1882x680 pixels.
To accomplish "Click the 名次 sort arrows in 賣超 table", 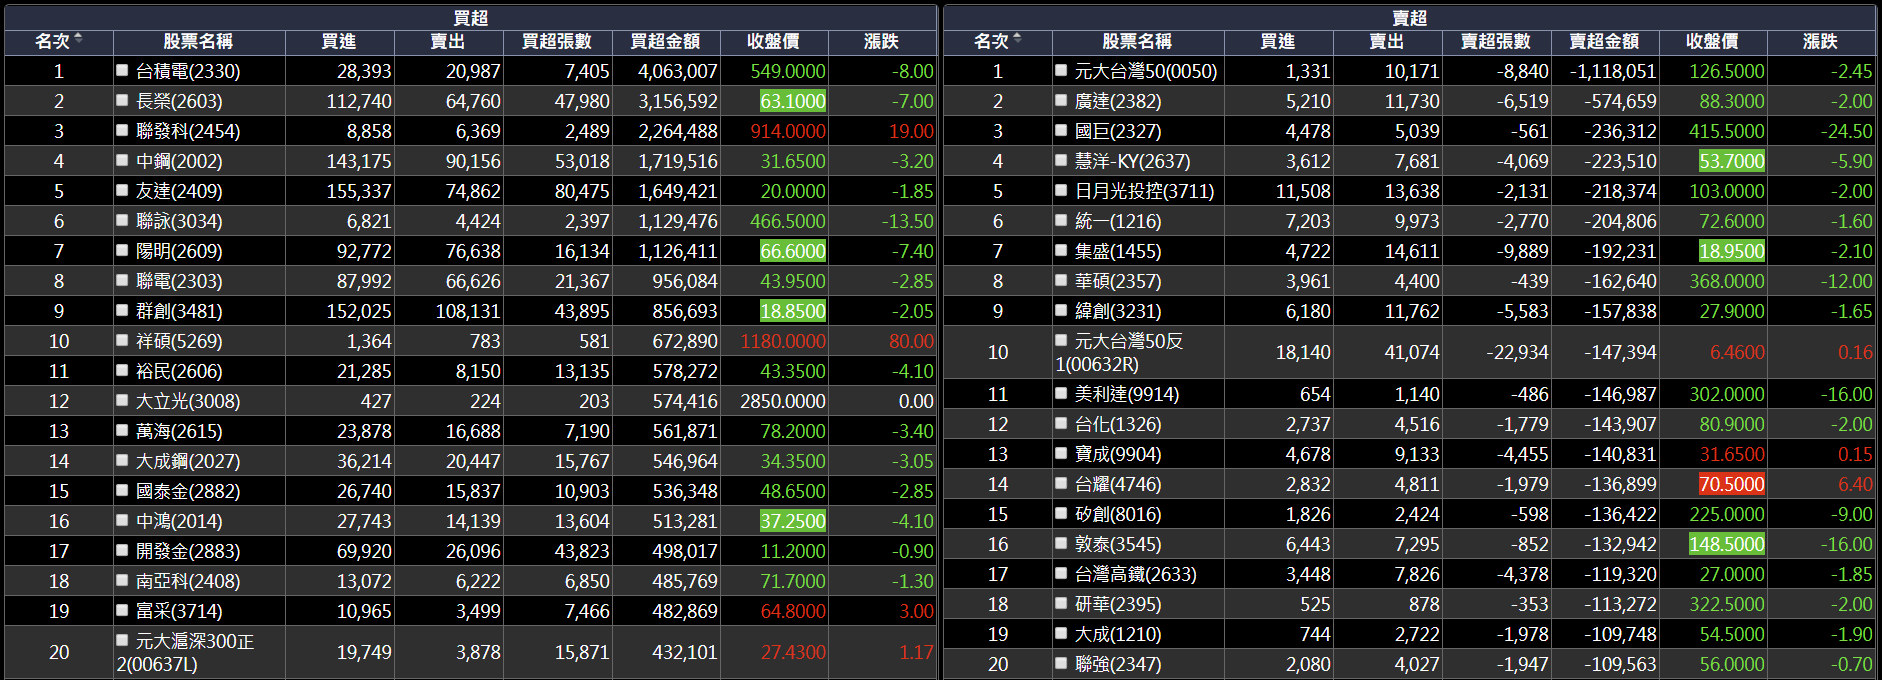I will coord(1017,38).
